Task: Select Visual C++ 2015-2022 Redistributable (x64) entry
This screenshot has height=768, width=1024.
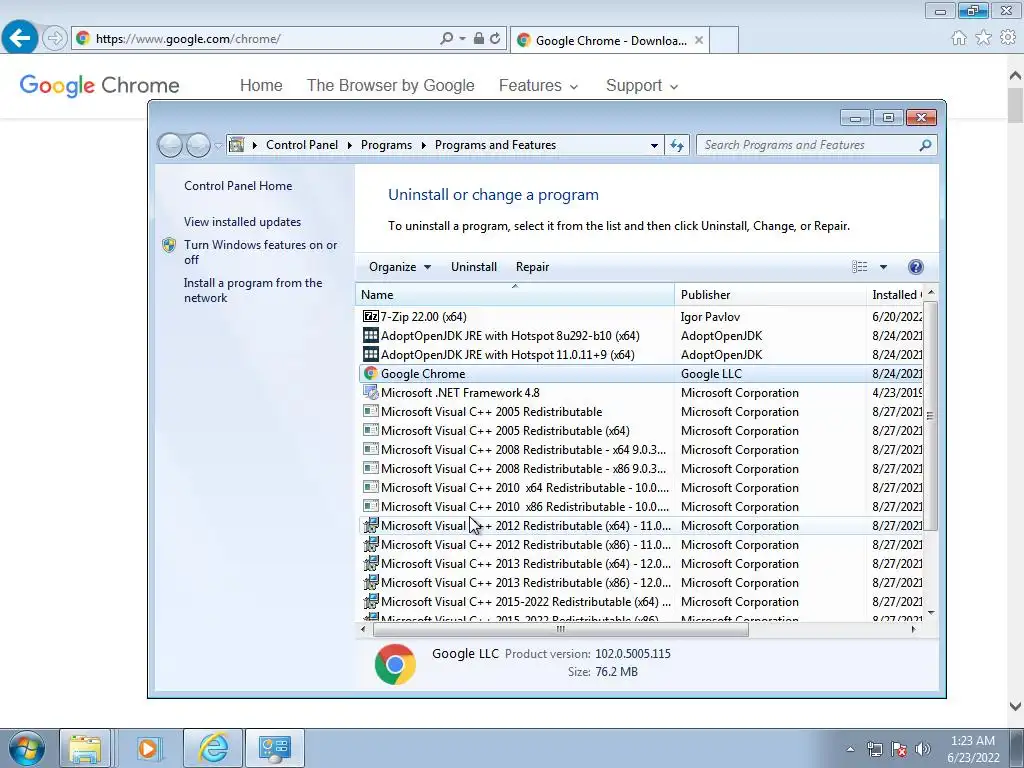Action: pyautogui.click(x=640, y=601)
